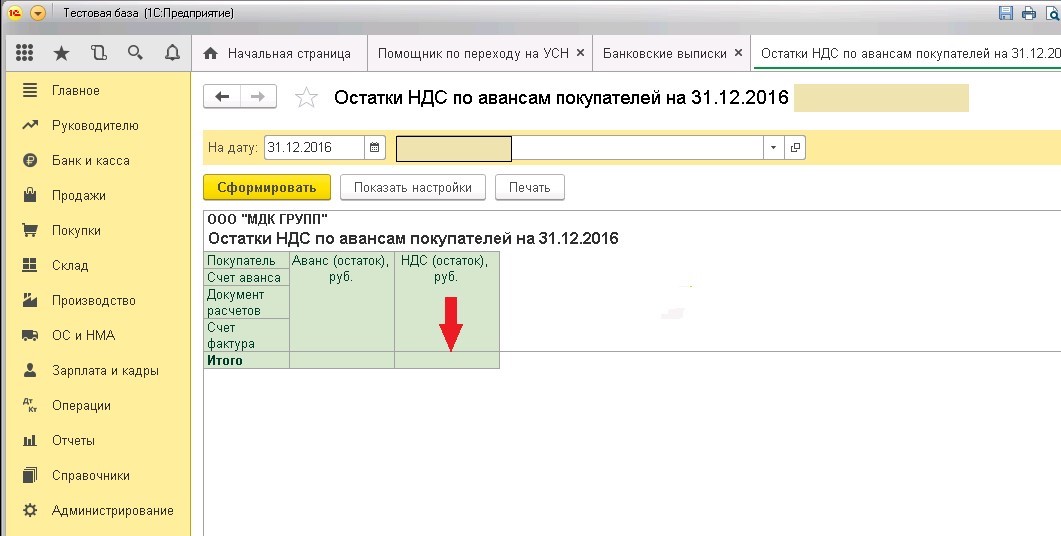Click the print preview icon in the title bar
Screen dimensions: 1061x536
click(x=1053, y=13)
